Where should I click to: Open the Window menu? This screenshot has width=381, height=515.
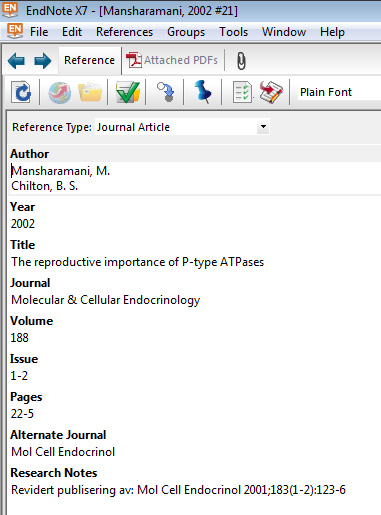pos(284,32)
